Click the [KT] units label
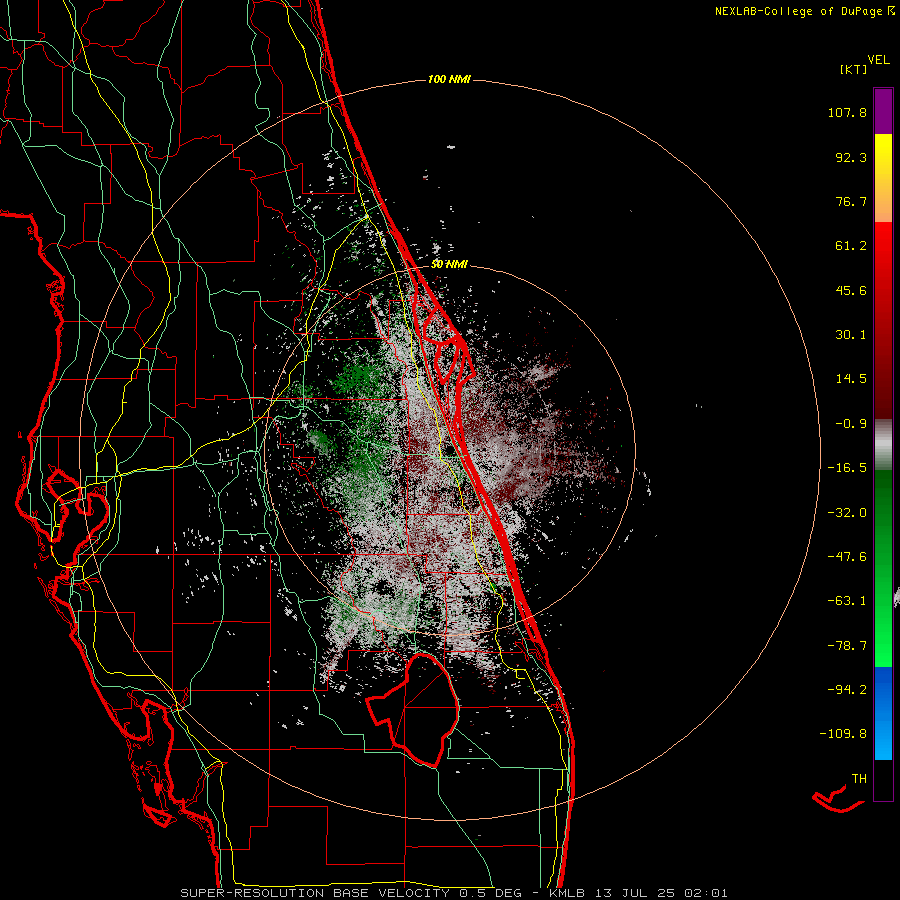The image size is (900, 900). [x=854, y=69]
